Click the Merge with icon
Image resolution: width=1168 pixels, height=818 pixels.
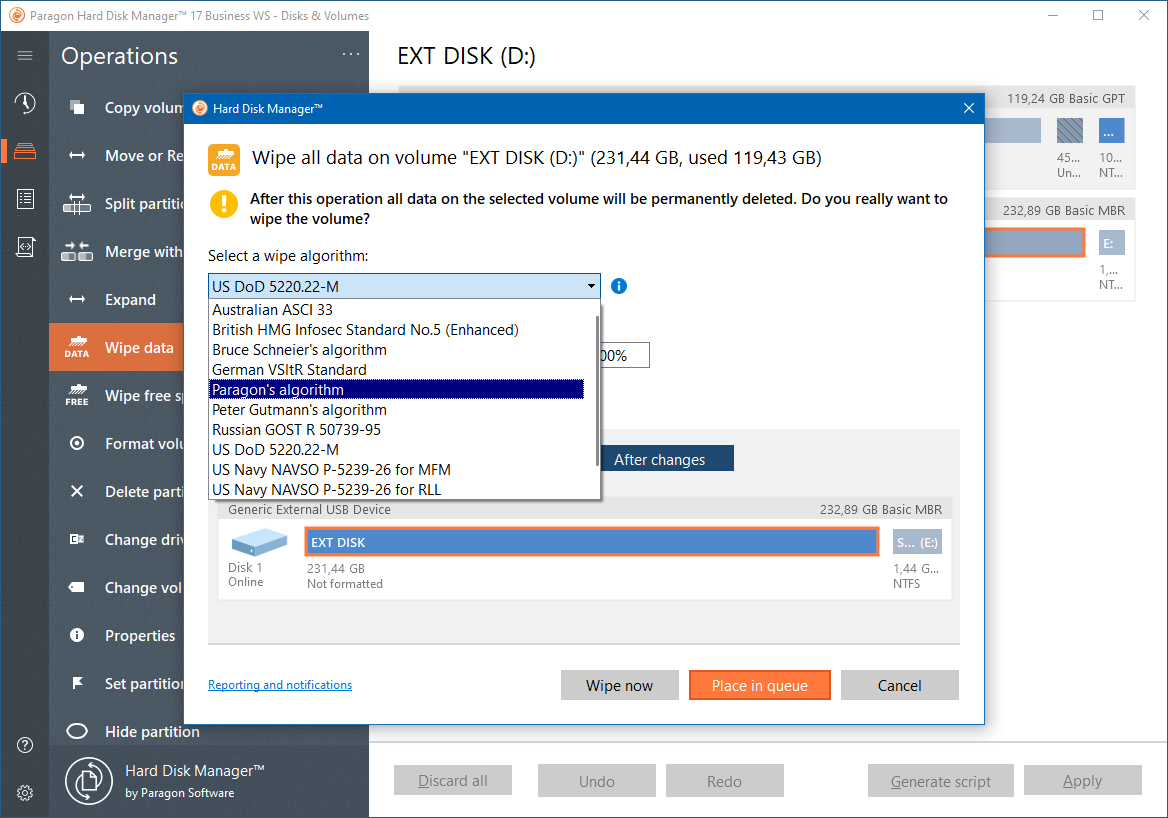77,252
